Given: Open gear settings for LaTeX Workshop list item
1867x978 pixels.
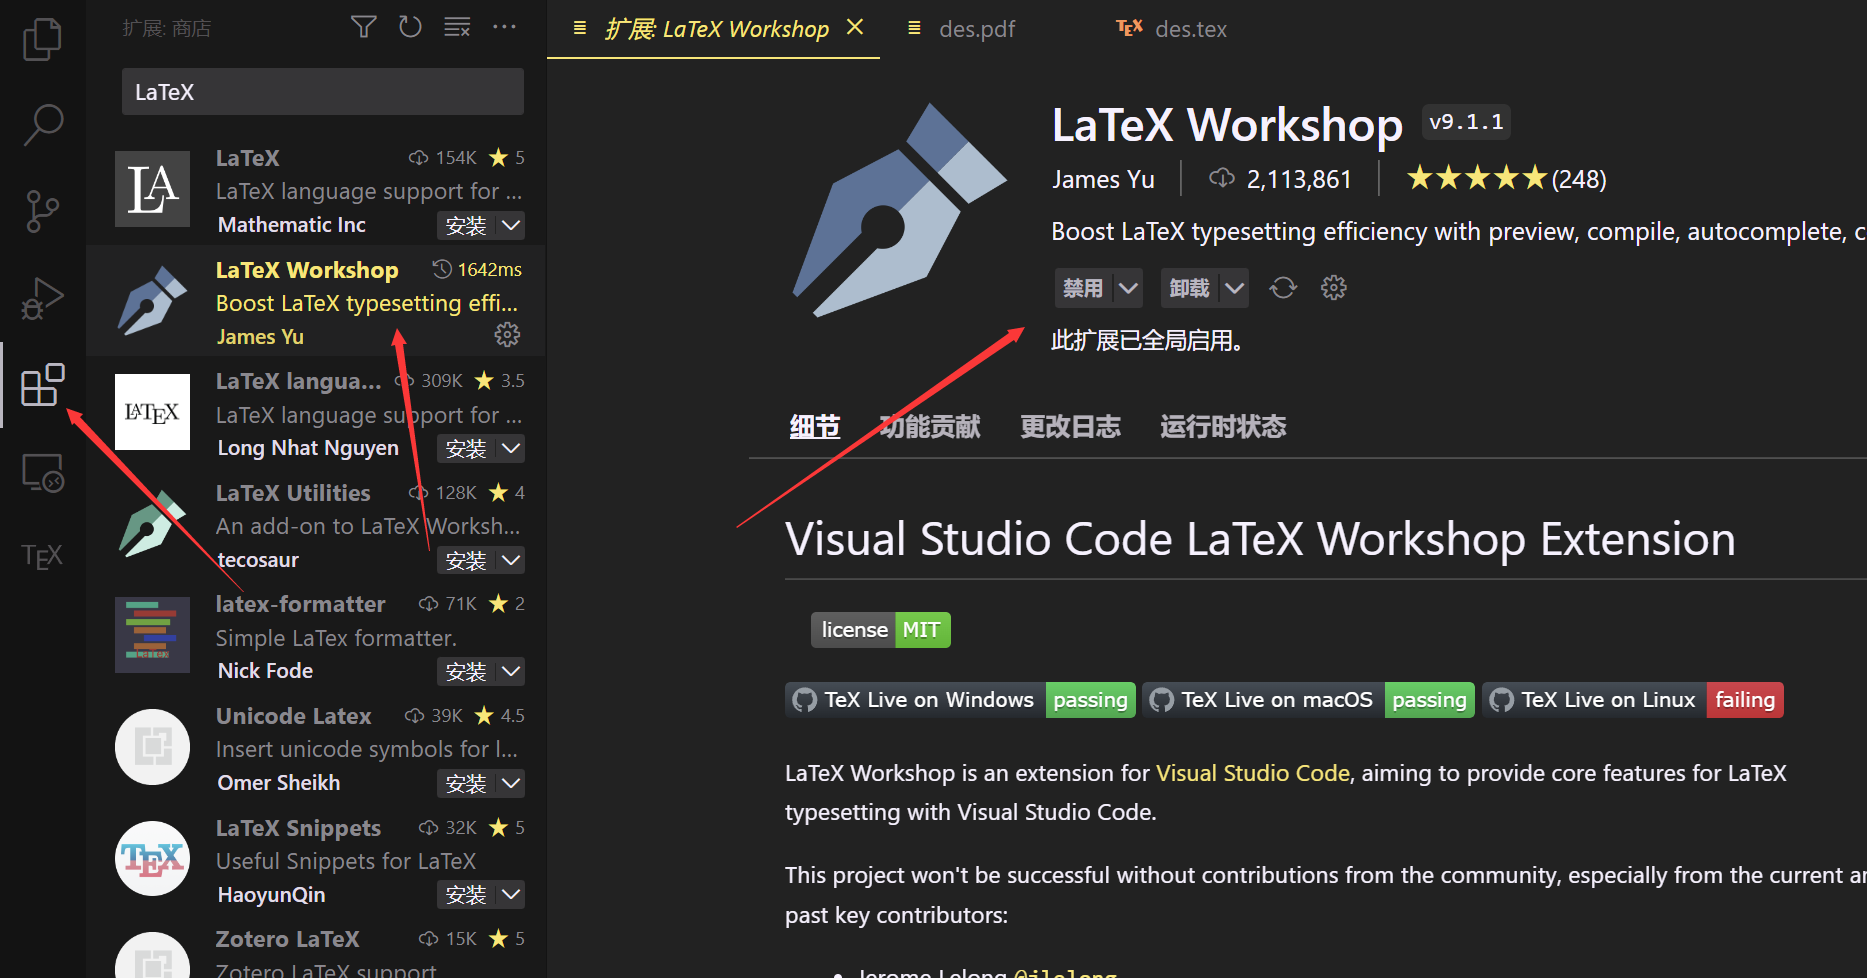Looking at the screenshot, I should (507, 335).
